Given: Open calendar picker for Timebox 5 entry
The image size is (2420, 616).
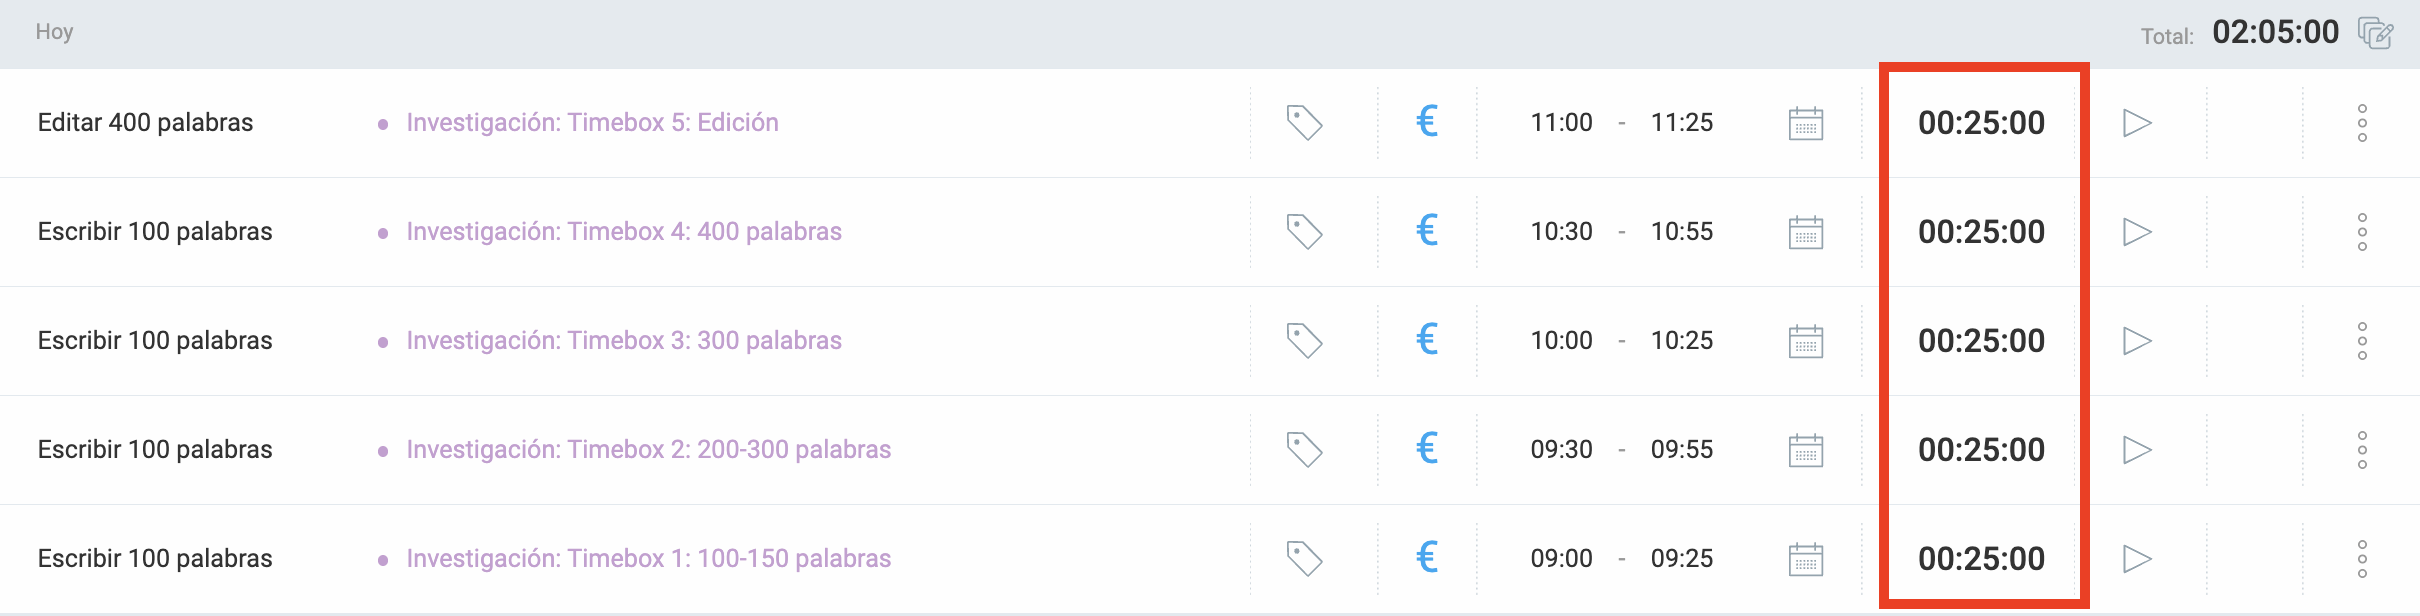Looking at the screenshot, I should pyautogui.click(x=1805, y=123).
